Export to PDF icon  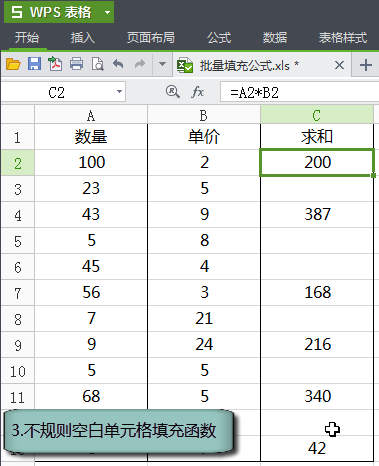(55, 64)
